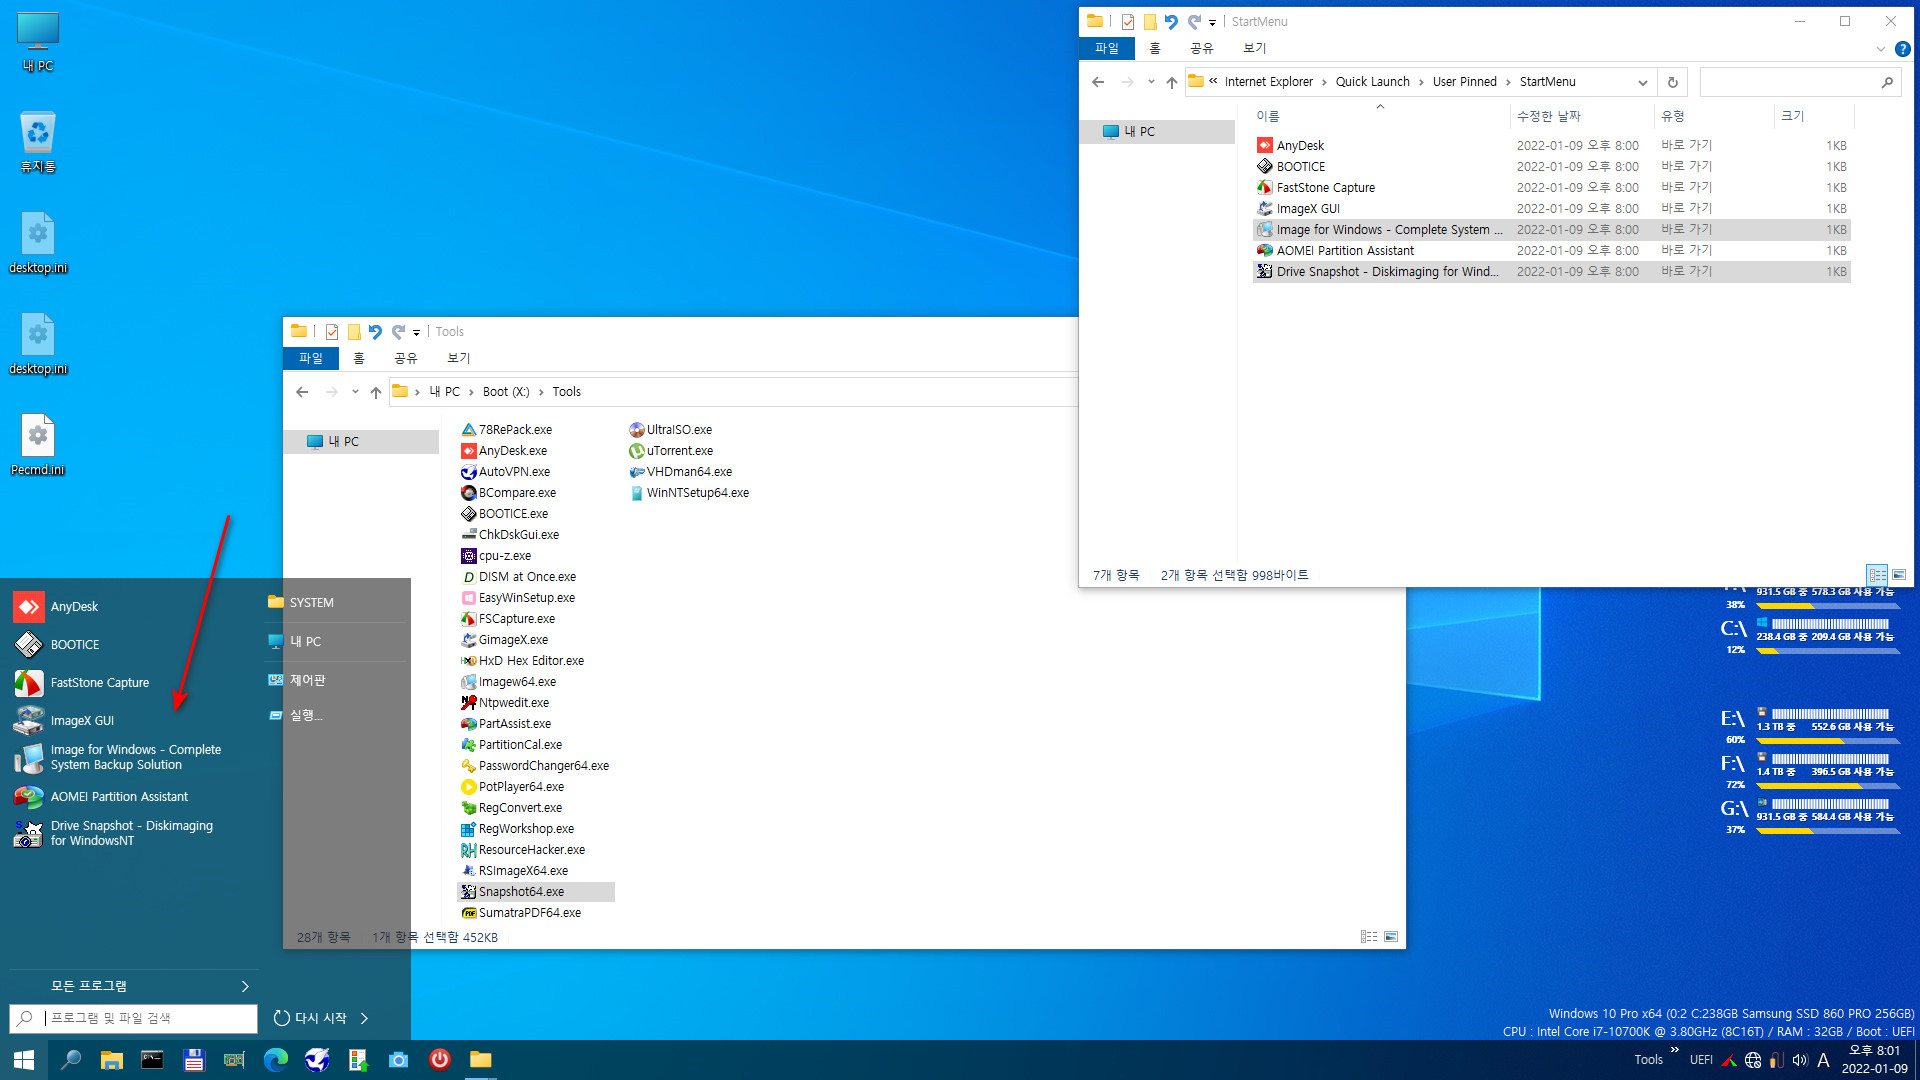Open 보기 tab in StartMenu window
Image resolution: width=1920 pixels, height=1080 pixels.
(x=1255, y=48)
